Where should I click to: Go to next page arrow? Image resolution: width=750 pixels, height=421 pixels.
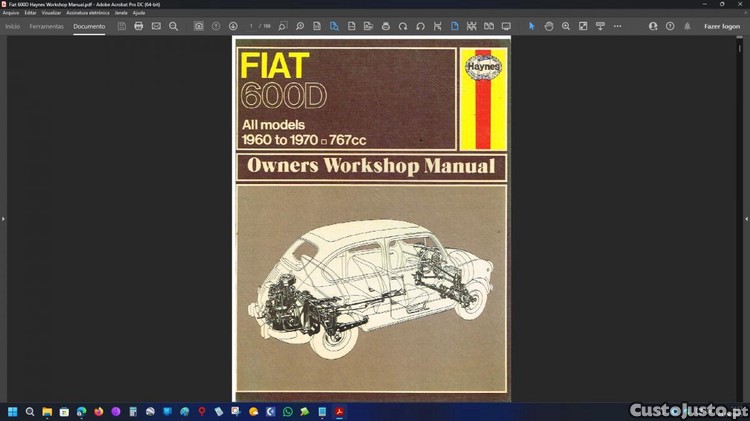[233, 26]
